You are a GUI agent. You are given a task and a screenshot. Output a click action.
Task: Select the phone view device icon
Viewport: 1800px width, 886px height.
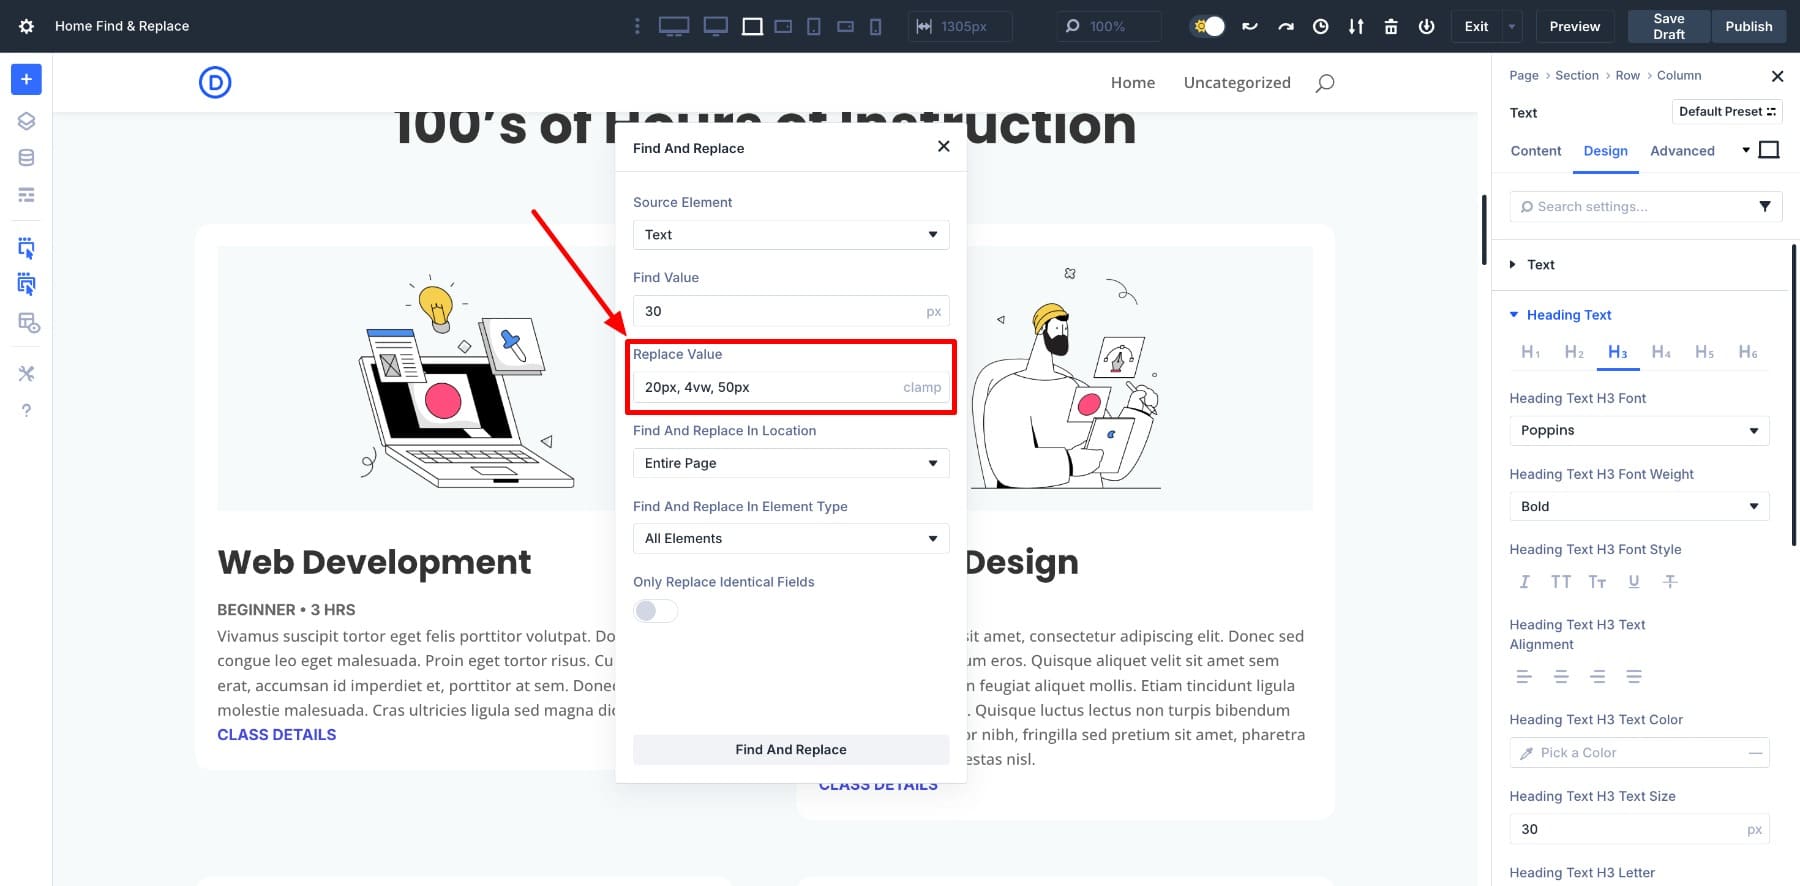click(875, 27)
